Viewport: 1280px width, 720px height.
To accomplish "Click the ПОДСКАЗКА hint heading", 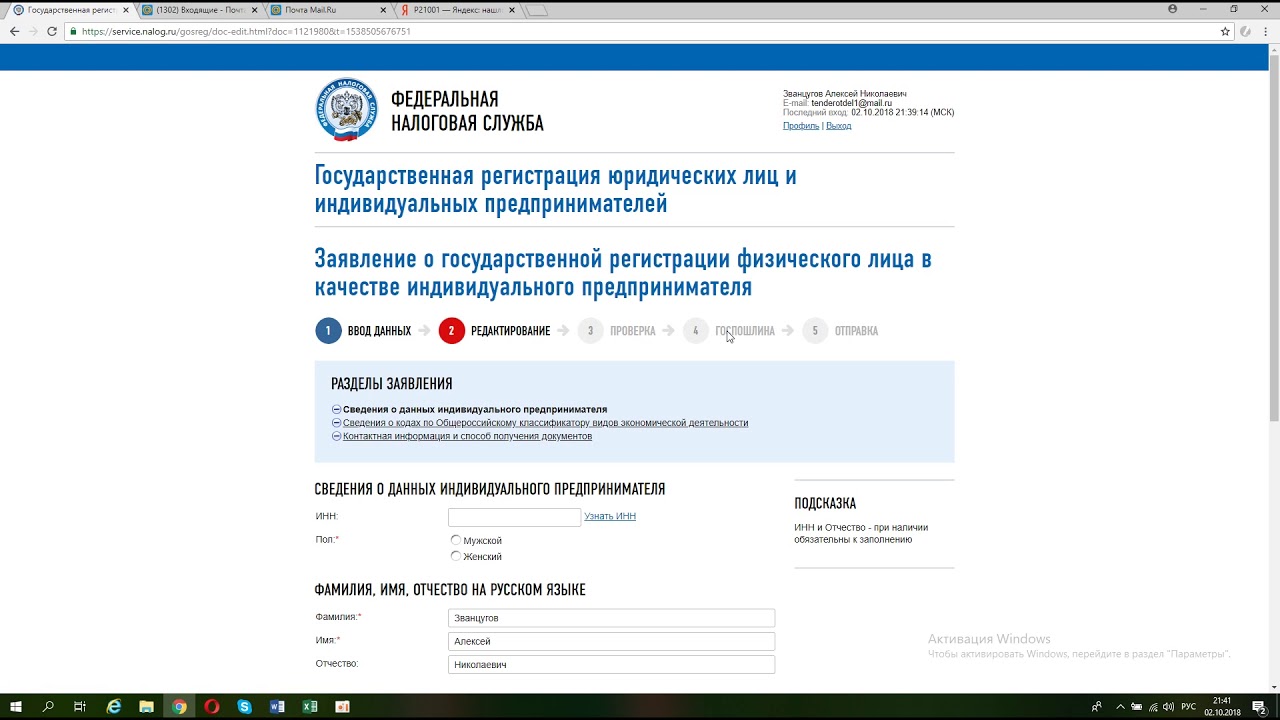I will pos(825,504).
